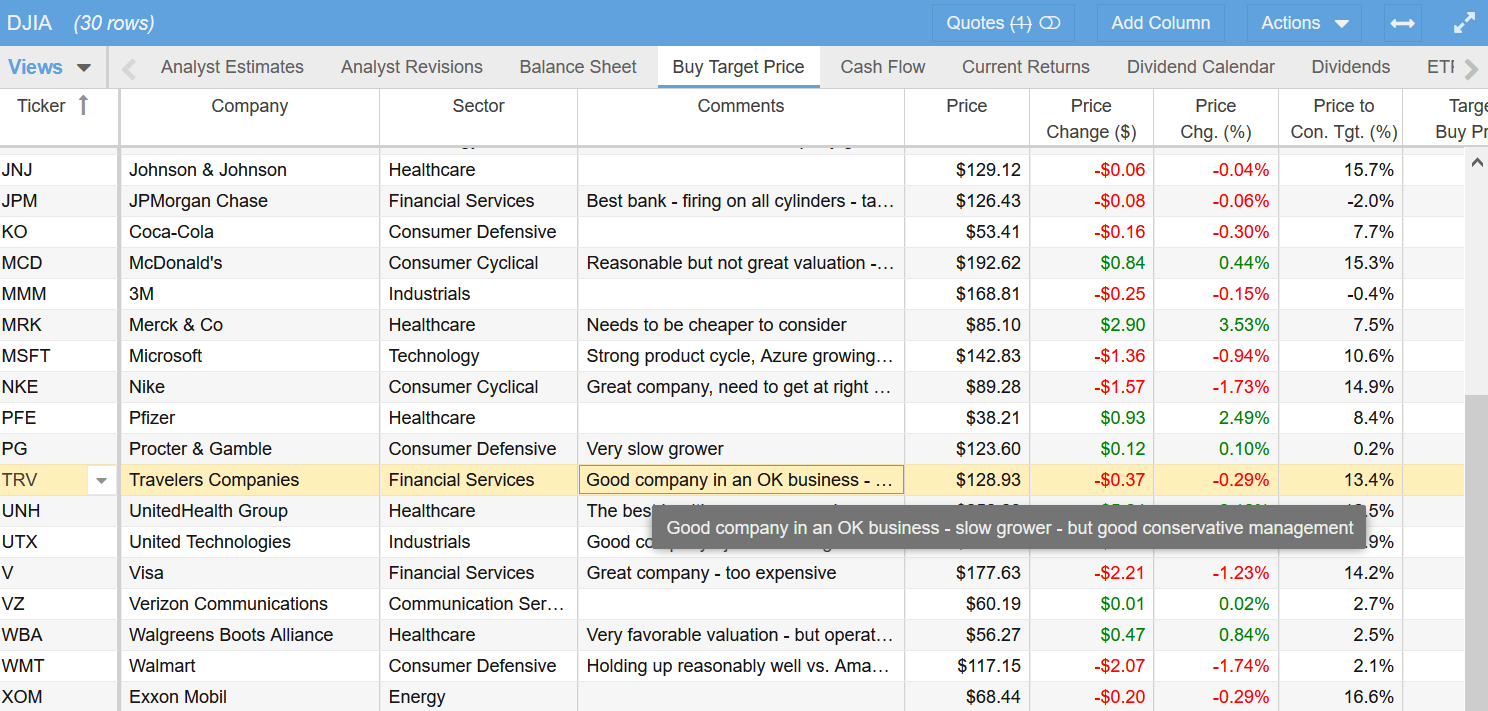Click the -1.73% price change cell
Image resolution: width=1488 pixels, height=711 pixels.
pyautogui.click(x=1216, y=387)
